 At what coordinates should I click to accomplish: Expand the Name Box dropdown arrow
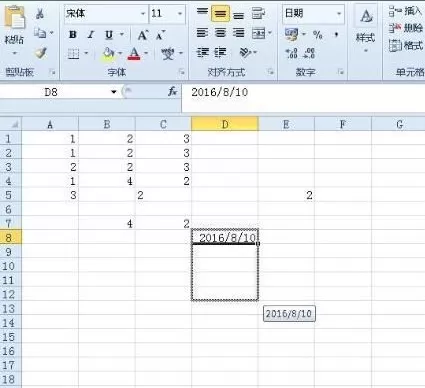tap(114, 92)
